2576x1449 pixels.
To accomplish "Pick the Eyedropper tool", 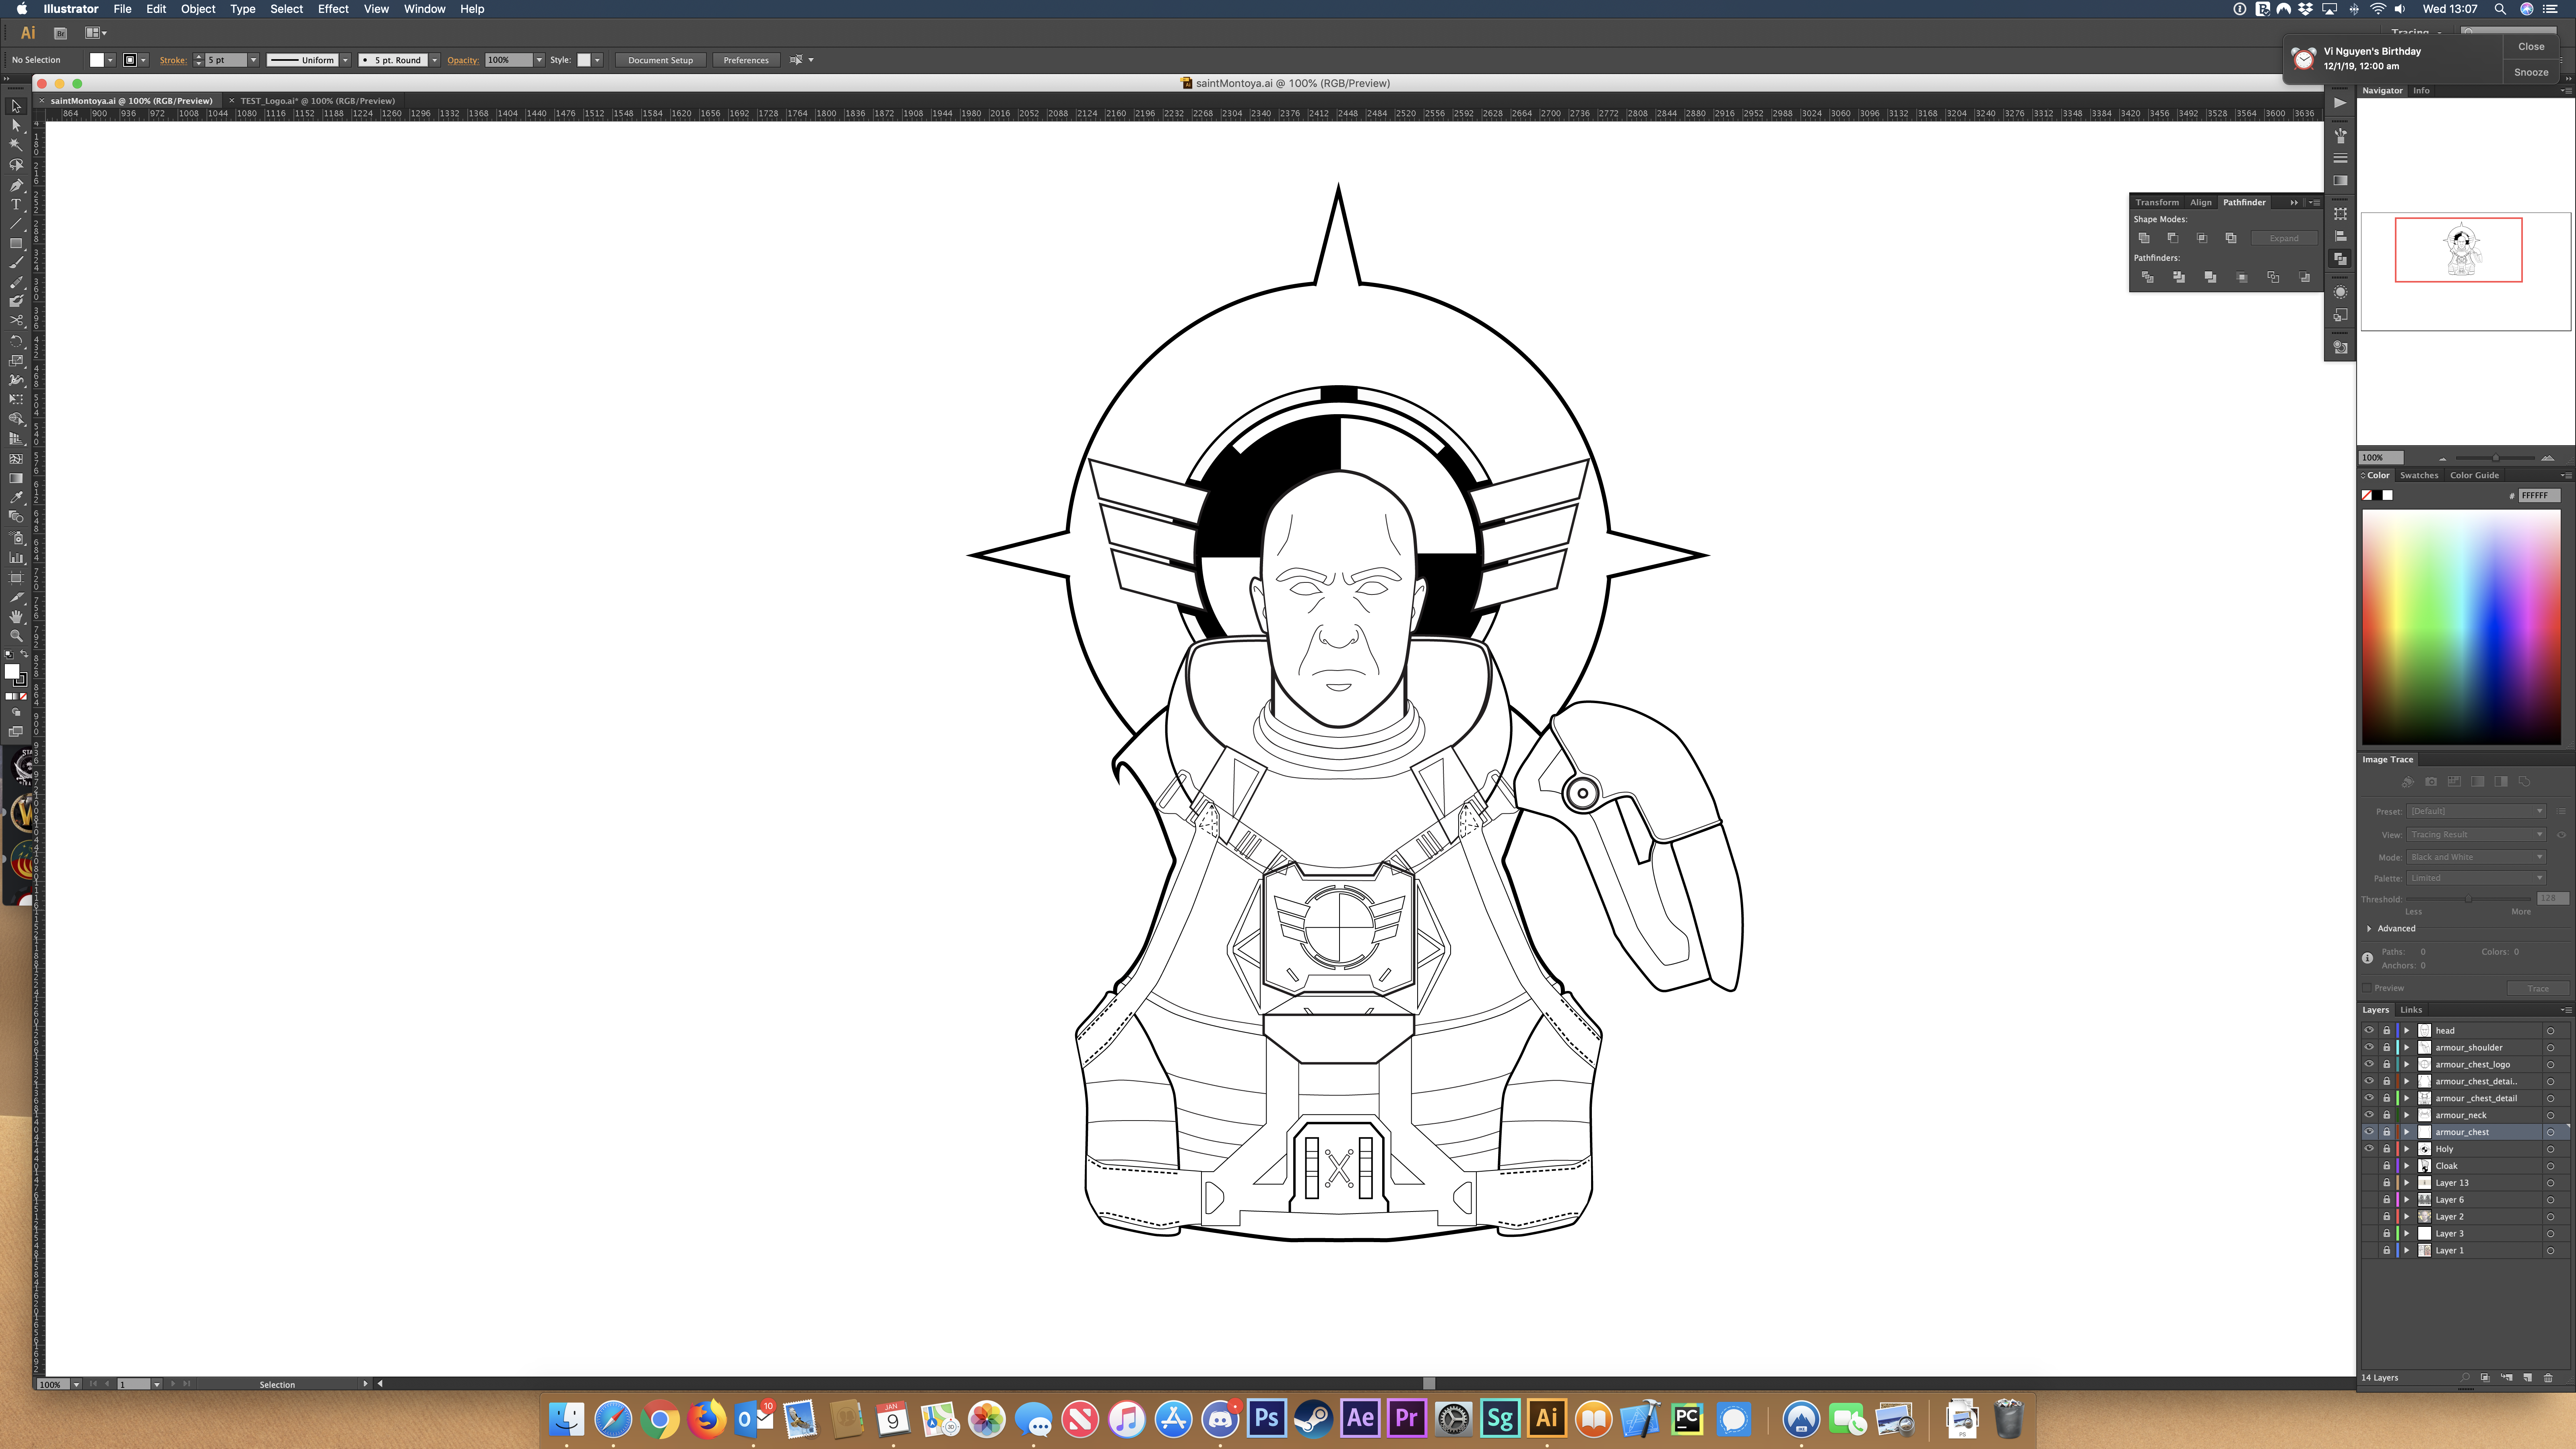I will click(16, 498).
